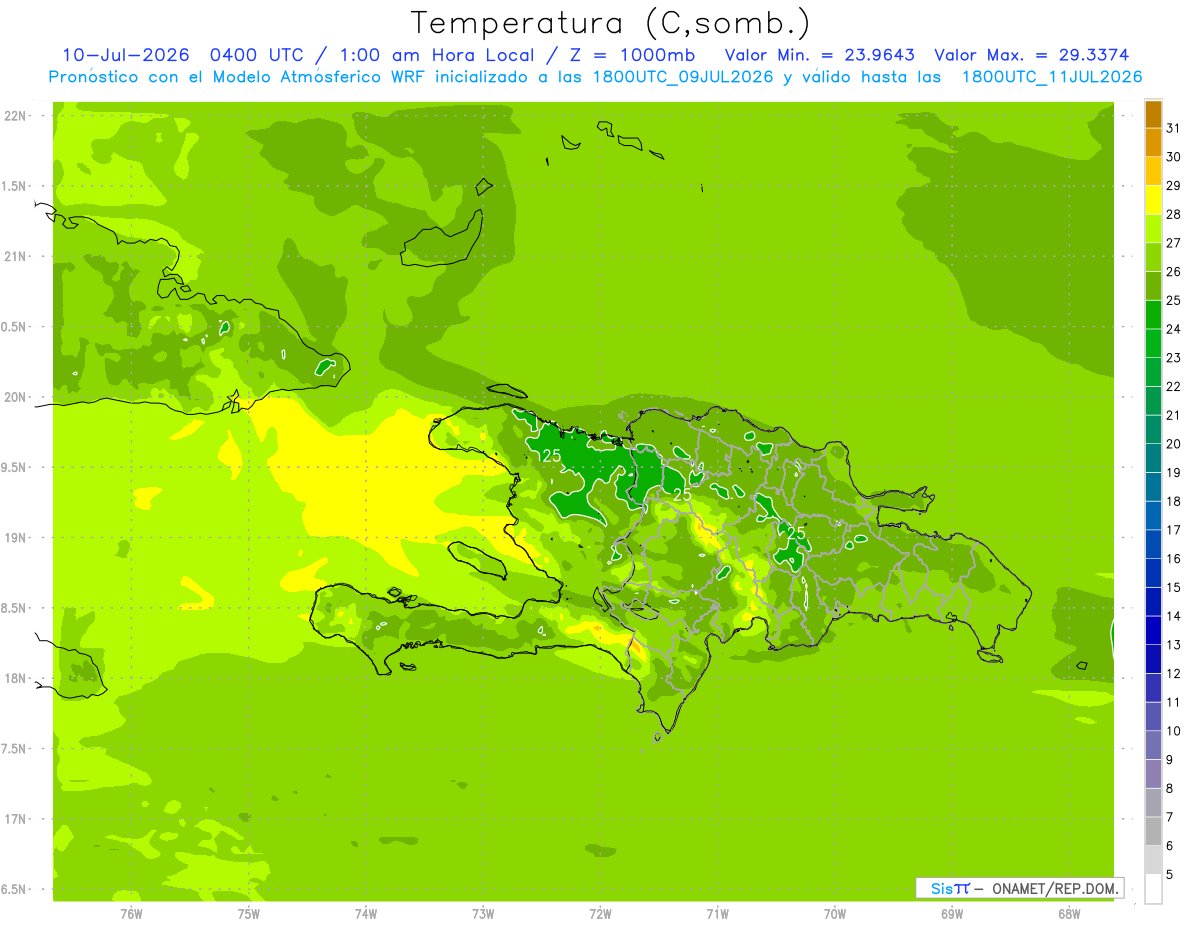Click the light green 26–27 legend band

coord(1153,258)
